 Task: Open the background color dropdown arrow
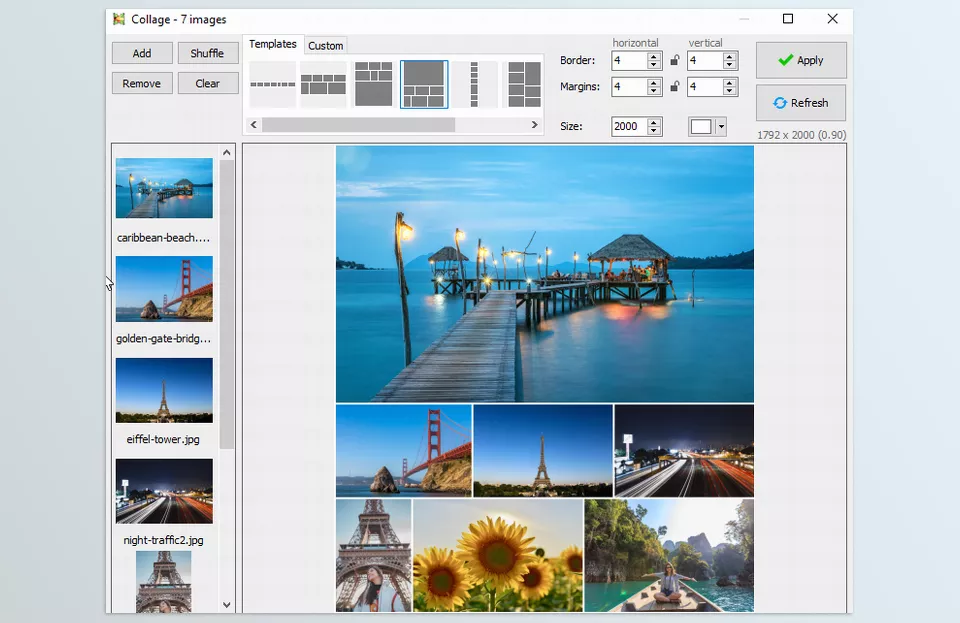(720, 127)
